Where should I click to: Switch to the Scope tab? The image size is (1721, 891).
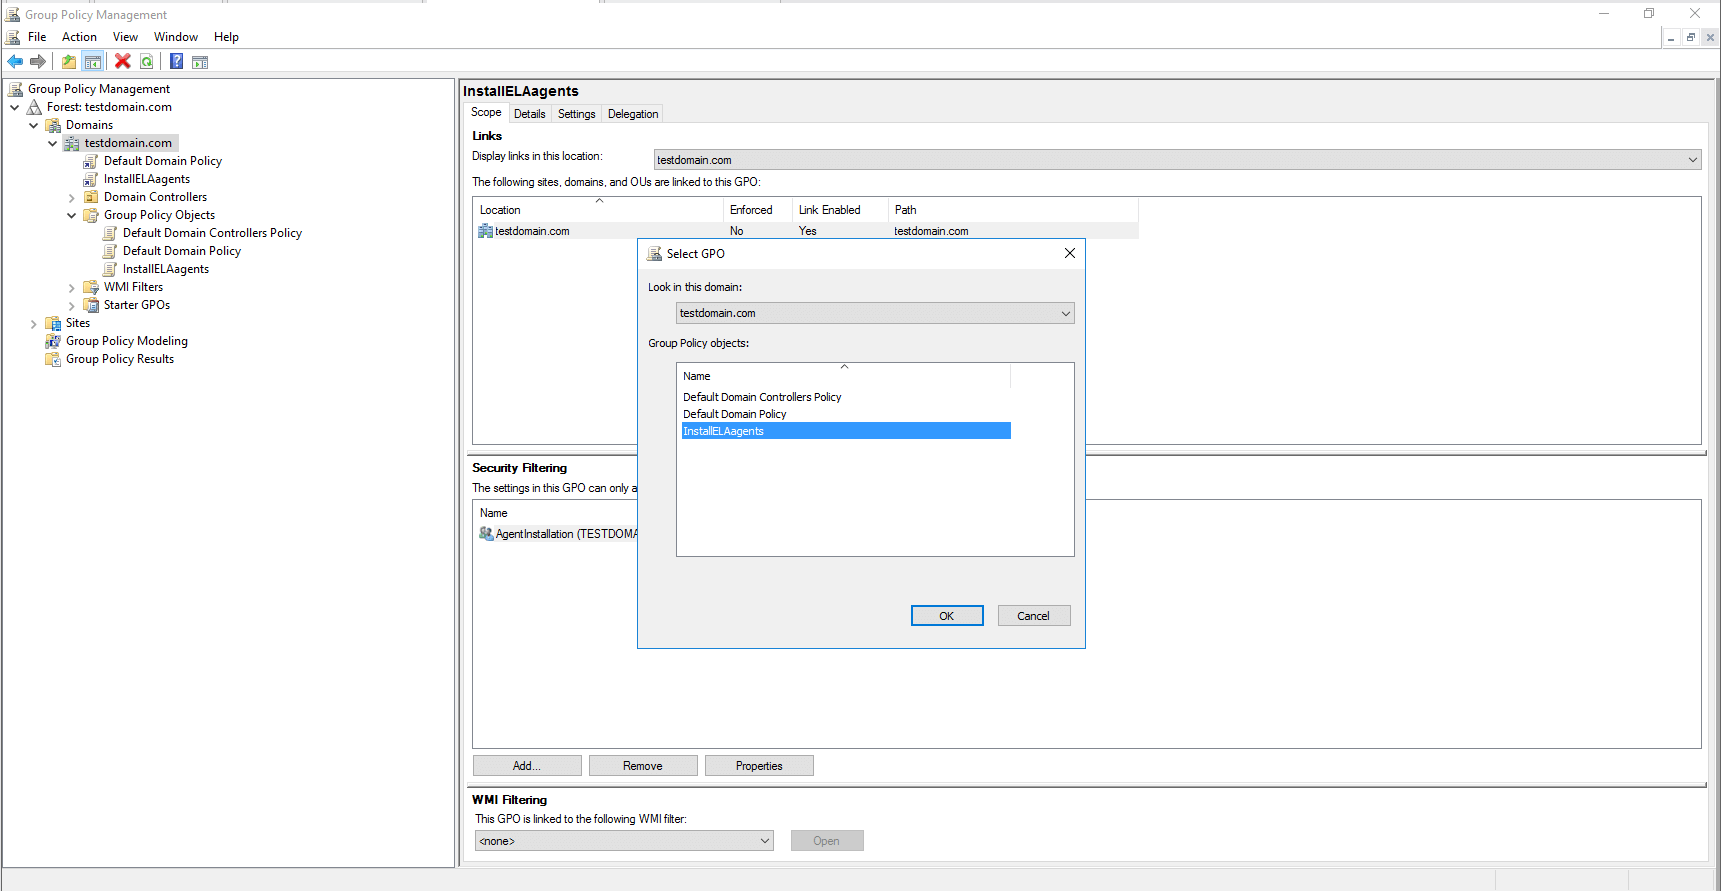[486, 113]
